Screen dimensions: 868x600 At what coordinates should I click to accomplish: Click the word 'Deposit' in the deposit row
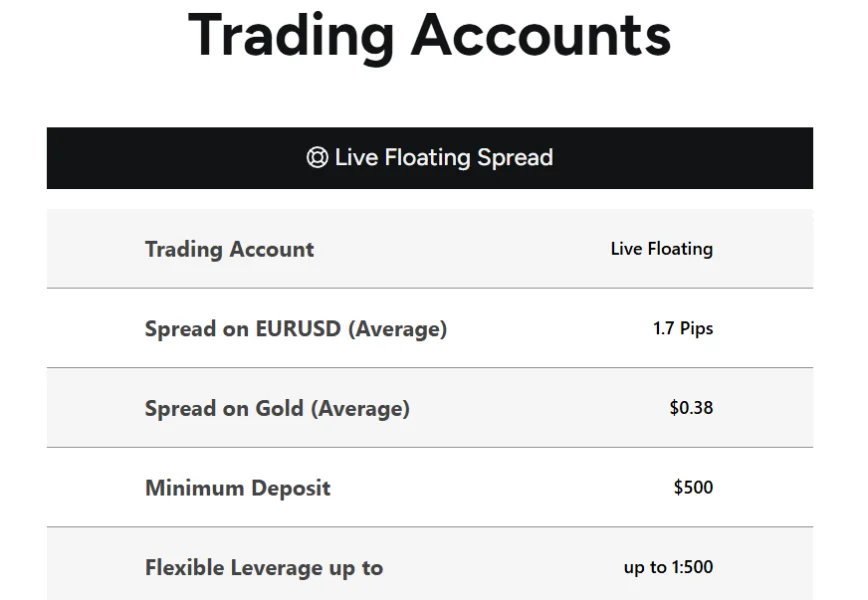290,488
